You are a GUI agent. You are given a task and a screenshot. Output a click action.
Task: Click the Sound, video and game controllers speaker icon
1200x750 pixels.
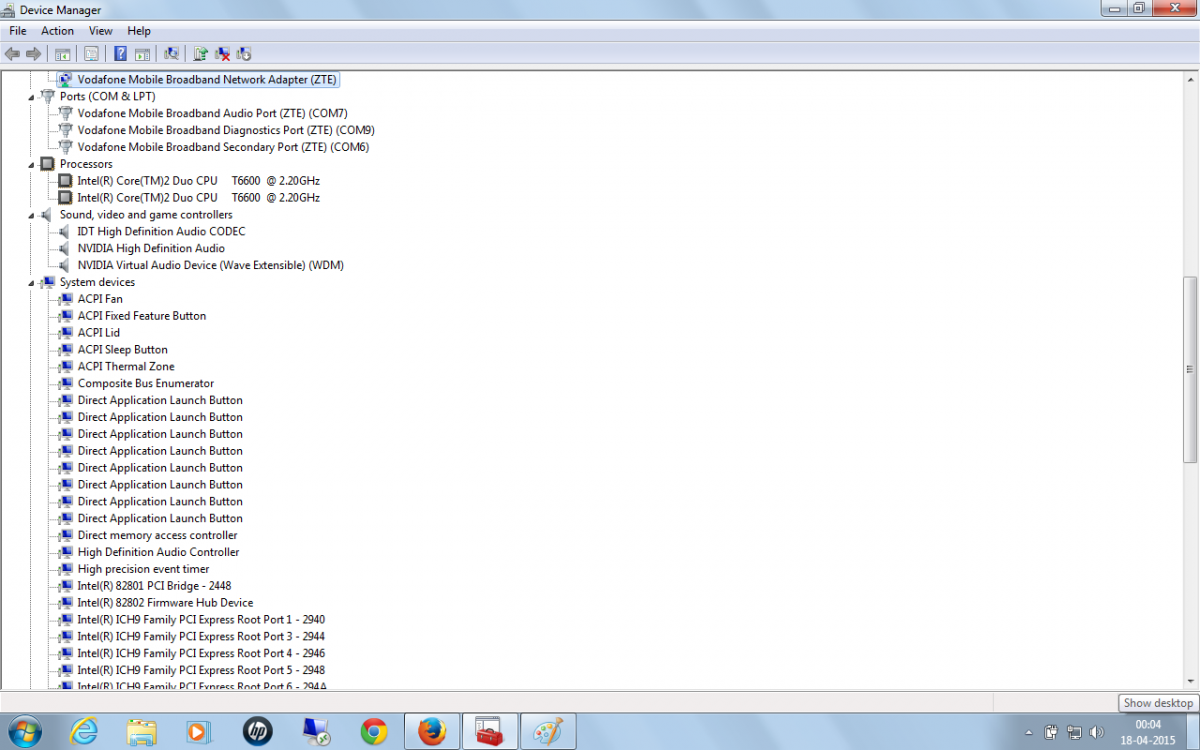(x=47, y=215)
